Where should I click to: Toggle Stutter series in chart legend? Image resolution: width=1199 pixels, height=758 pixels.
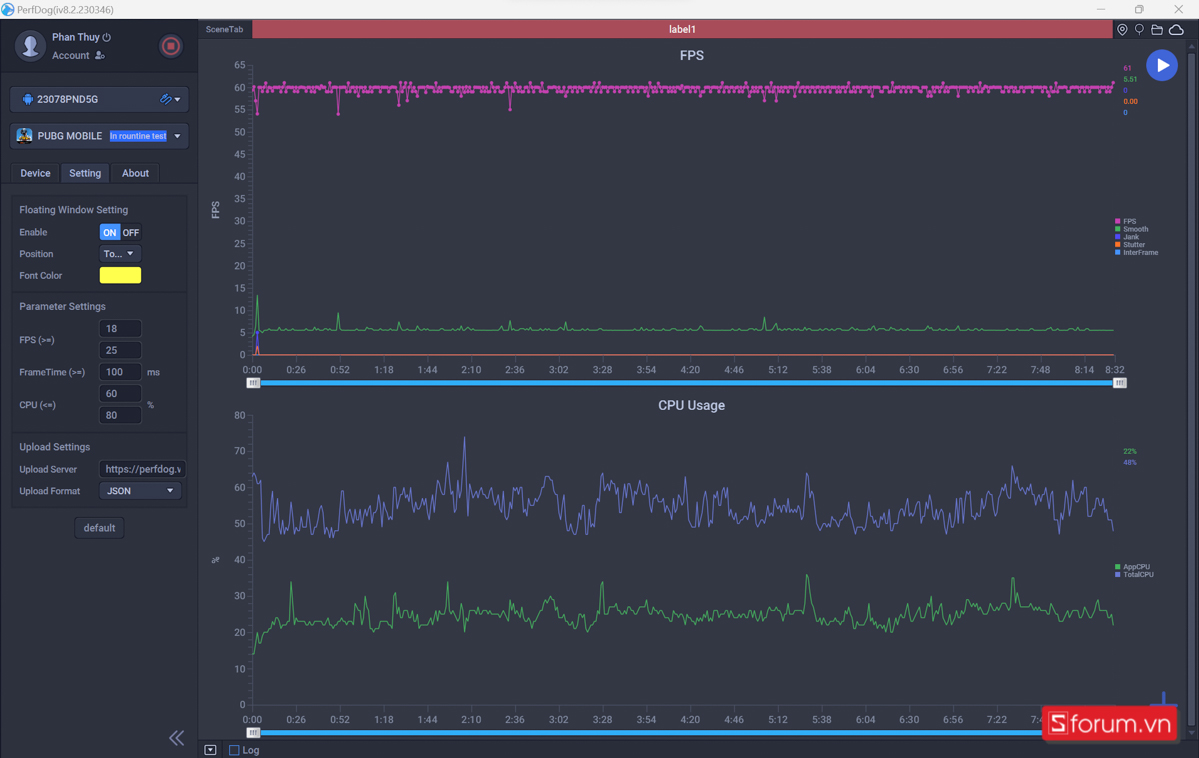pyautogui.click(x=1129, y=245)
